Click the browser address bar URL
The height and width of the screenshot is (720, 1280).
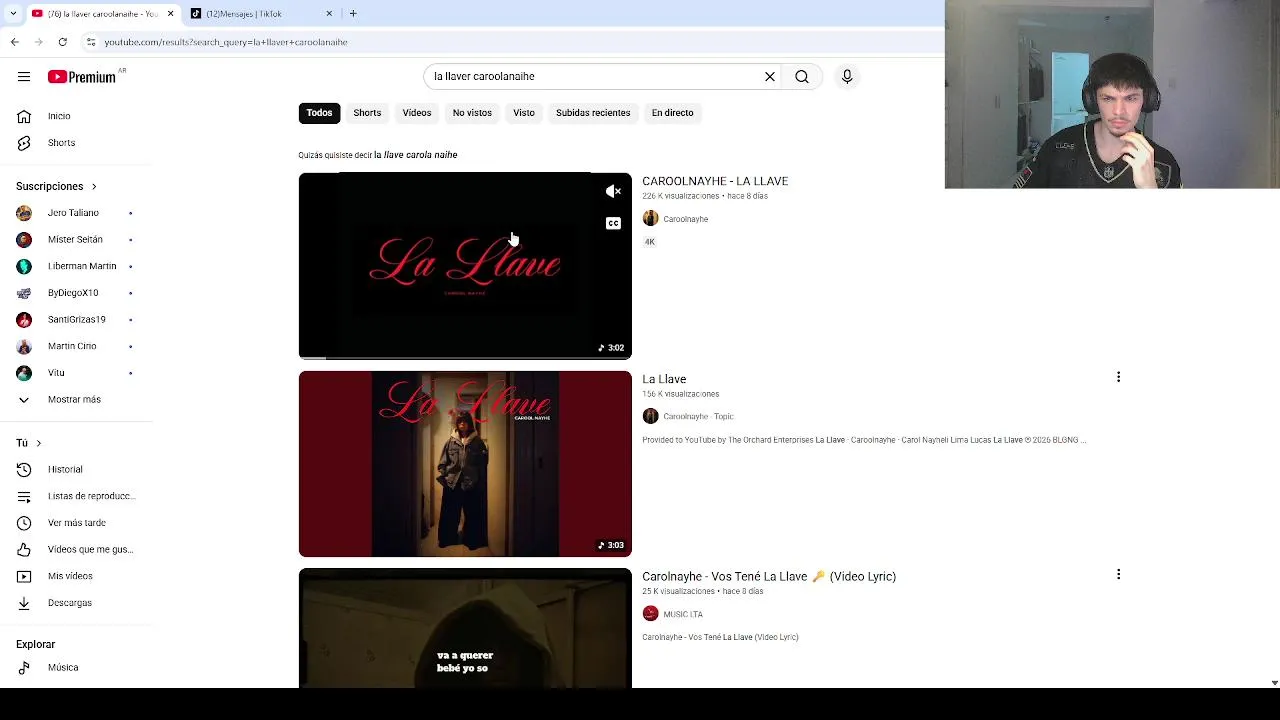[226, 42]
